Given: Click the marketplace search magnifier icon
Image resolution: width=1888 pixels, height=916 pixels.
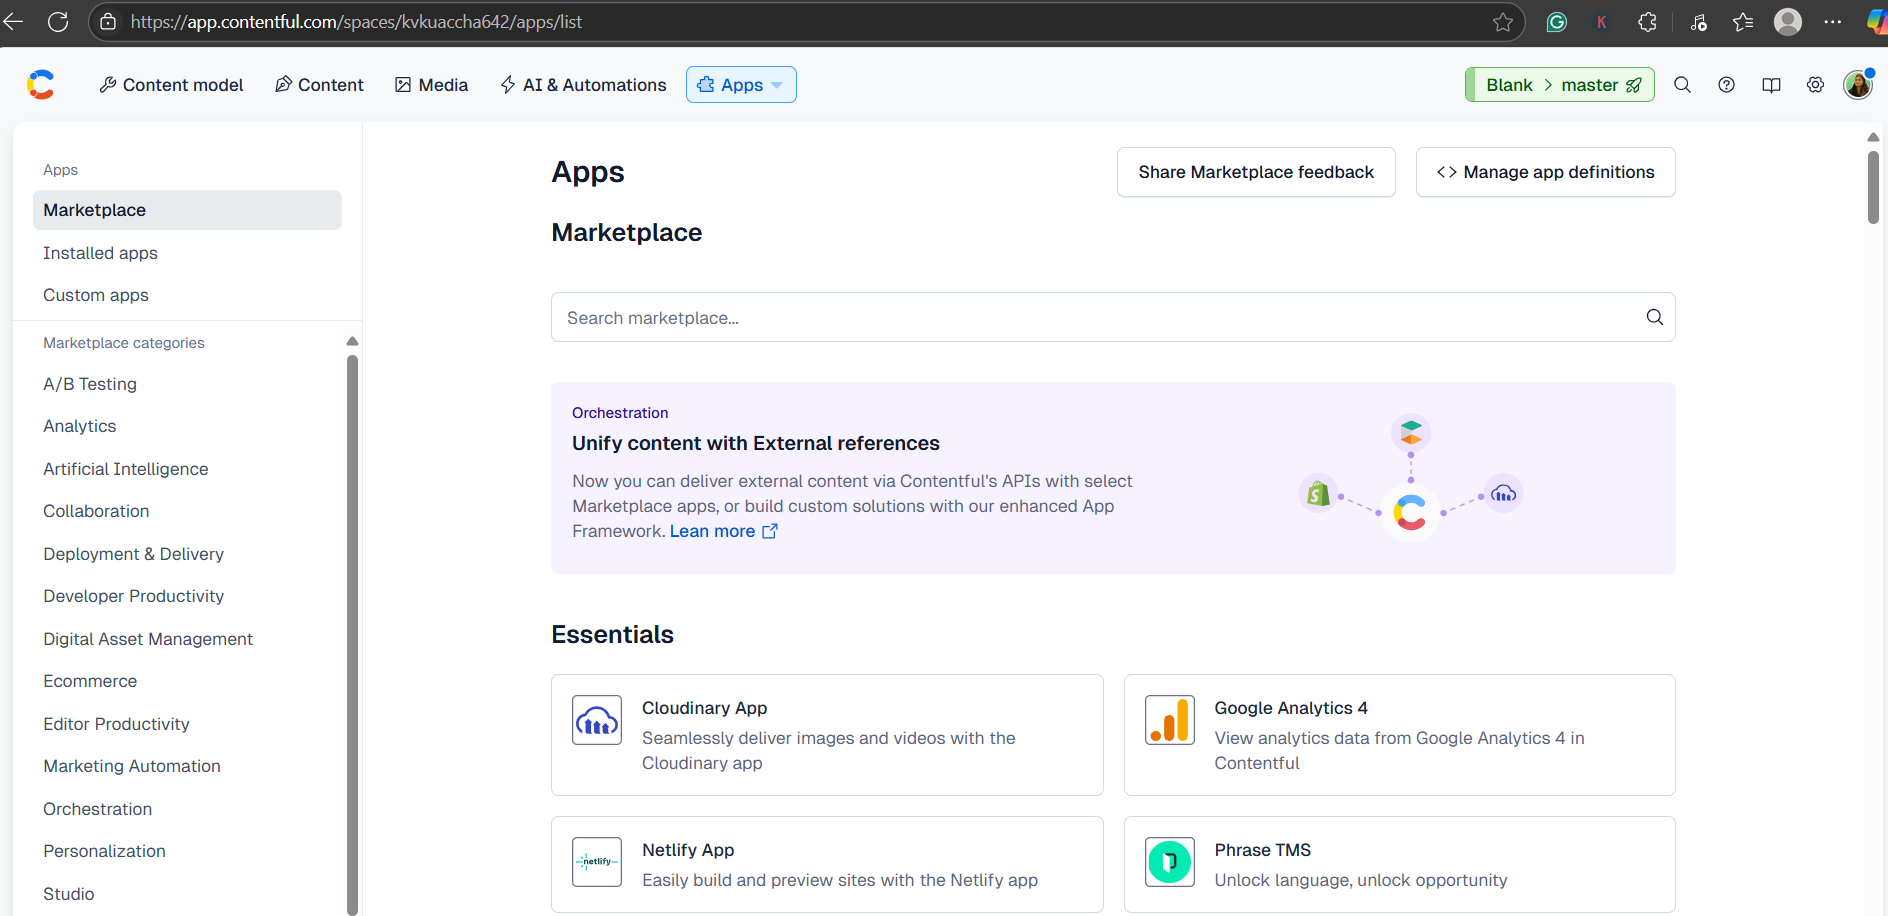Looking at the screenshot, I should 1654,317.
